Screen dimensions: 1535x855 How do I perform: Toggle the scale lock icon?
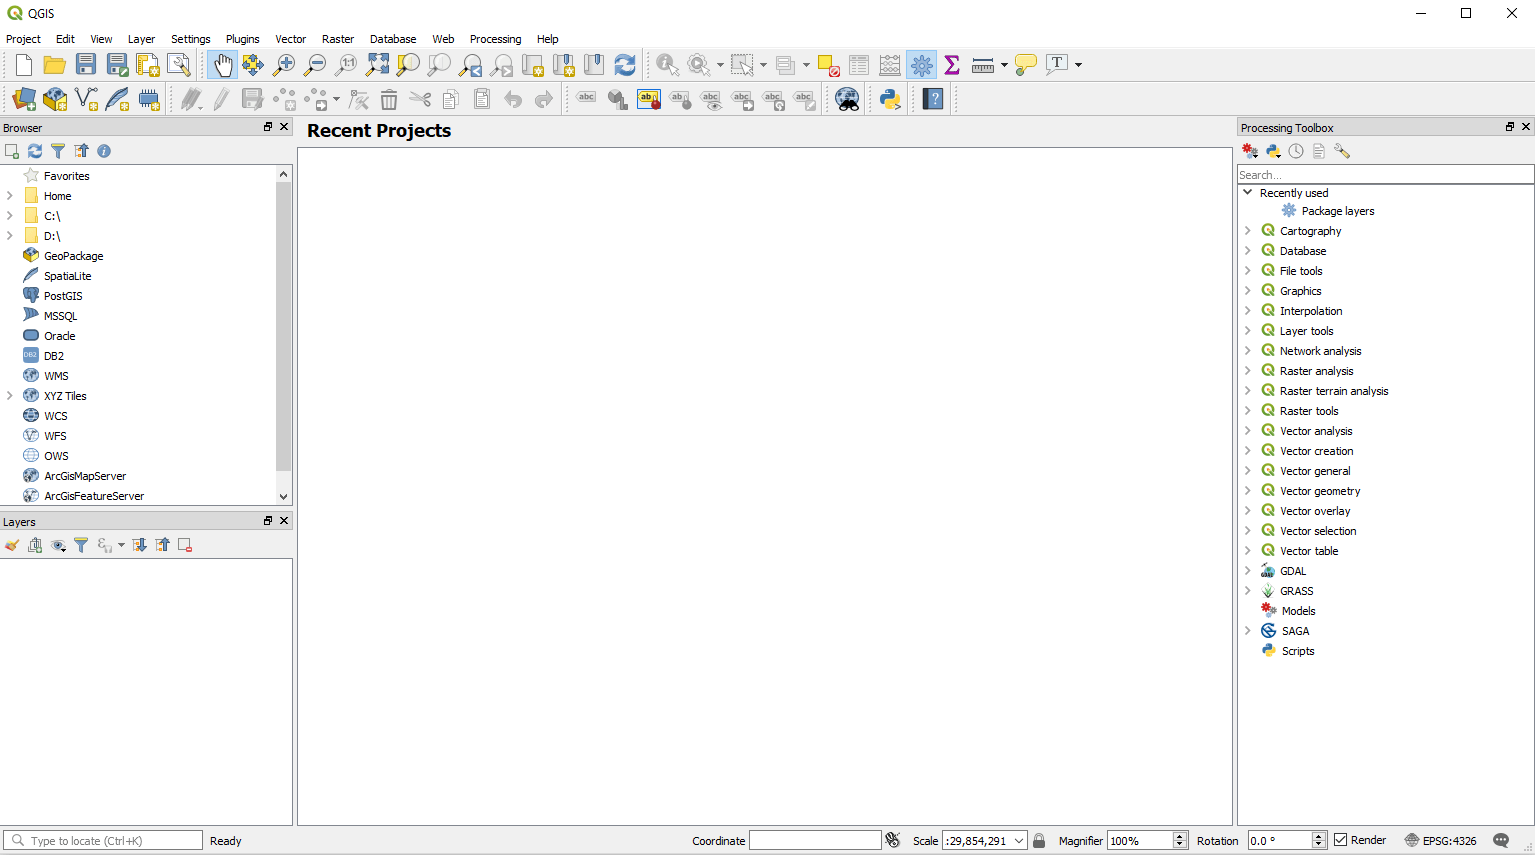tap(1039, 840)
